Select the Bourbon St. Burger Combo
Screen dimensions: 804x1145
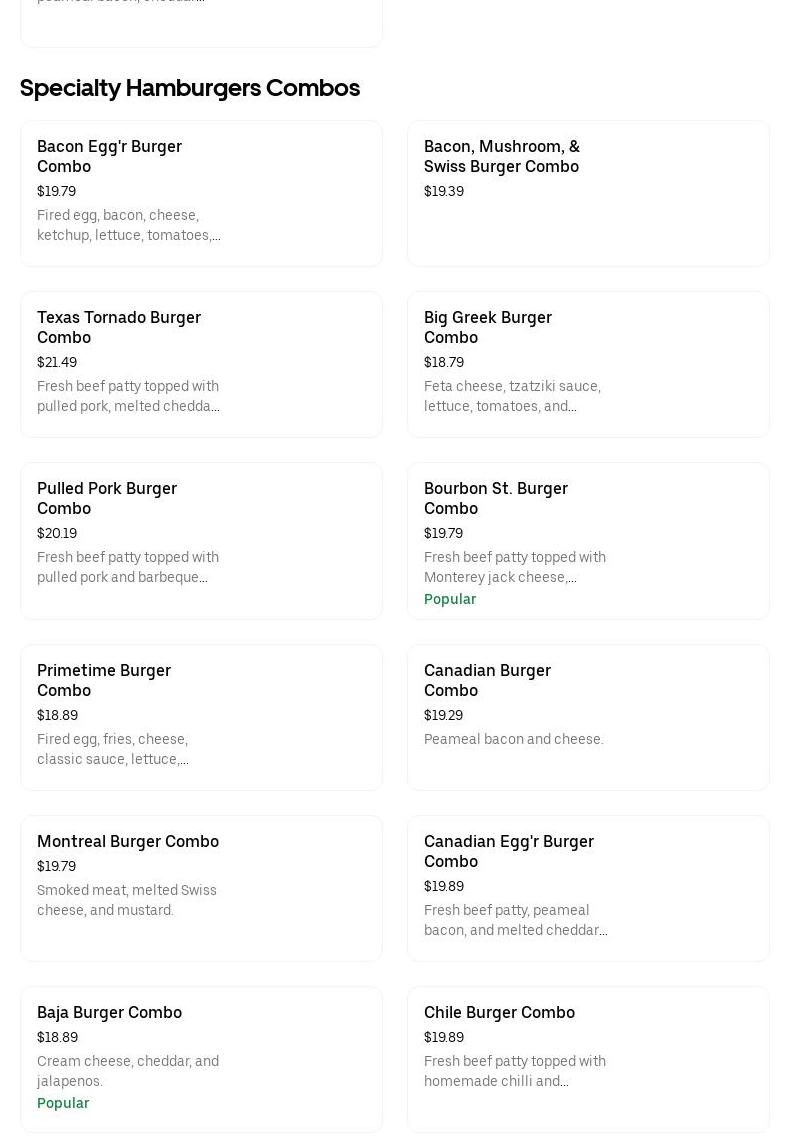pos(495,498)
